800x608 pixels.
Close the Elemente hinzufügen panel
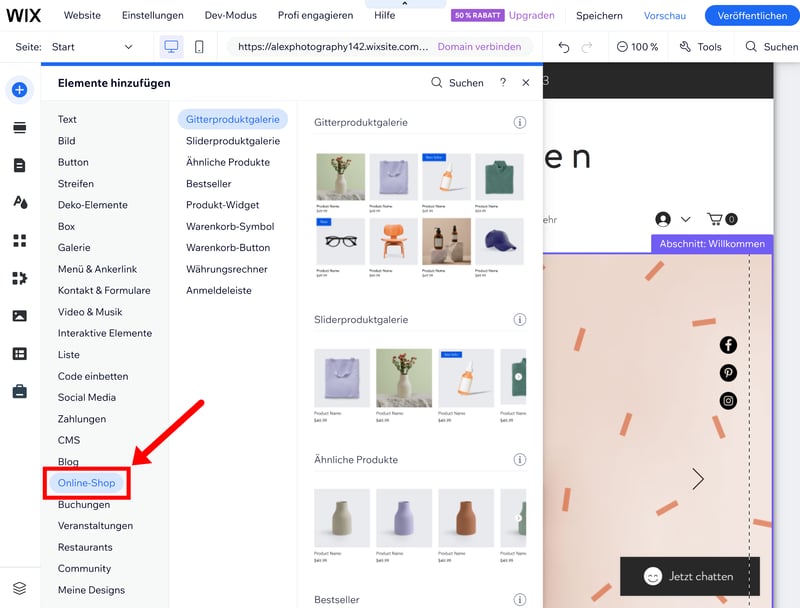526,83
